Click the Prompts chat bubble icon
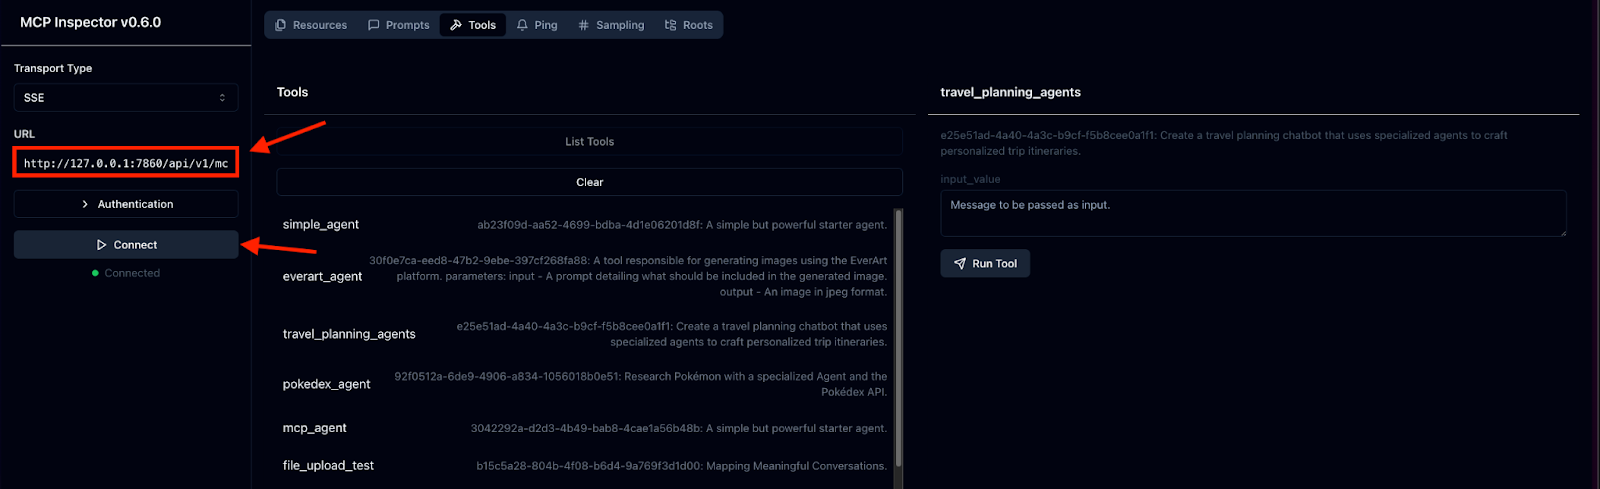 [x=374, y=25]
